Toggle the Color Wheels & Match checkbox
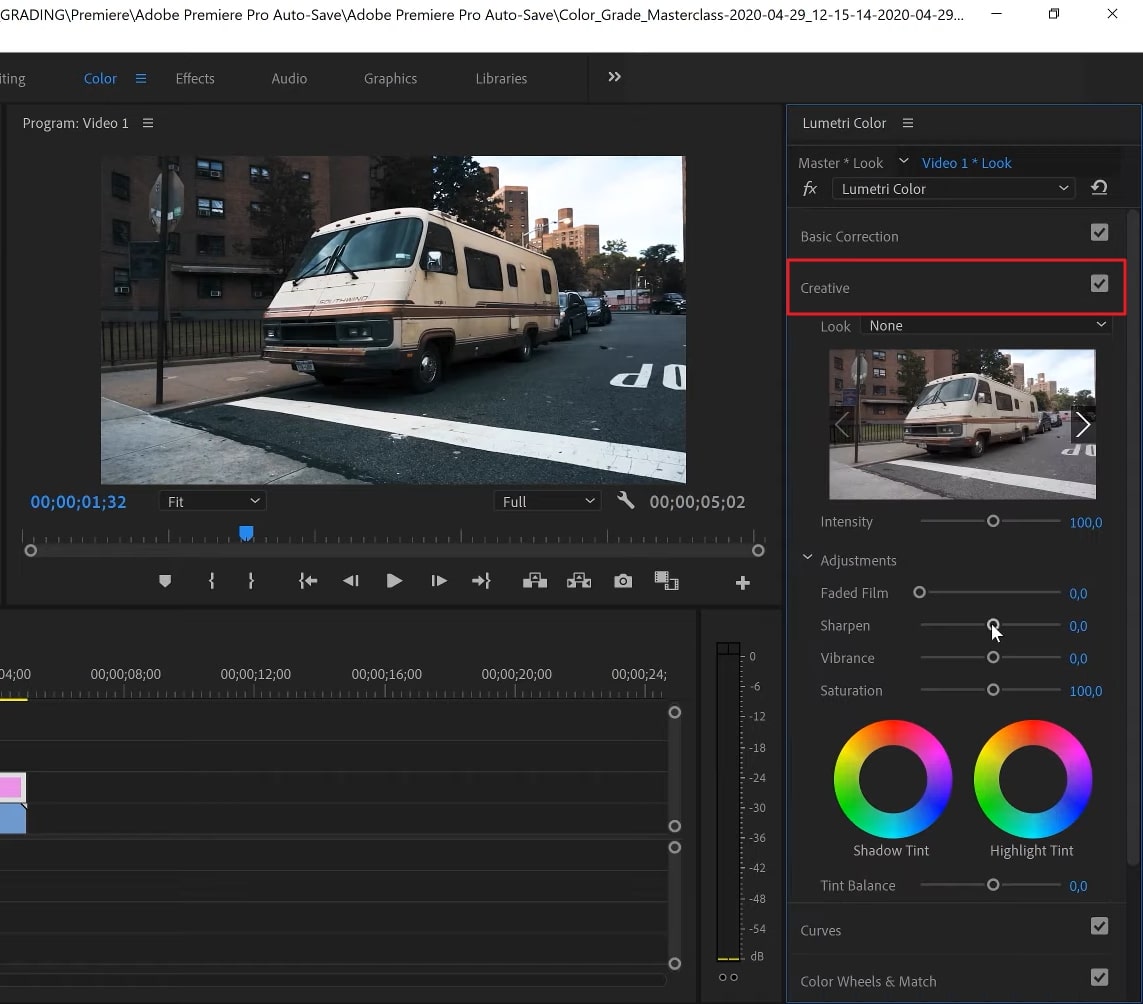This screenshot has width=1143, height=1004. click(1099, 977)
